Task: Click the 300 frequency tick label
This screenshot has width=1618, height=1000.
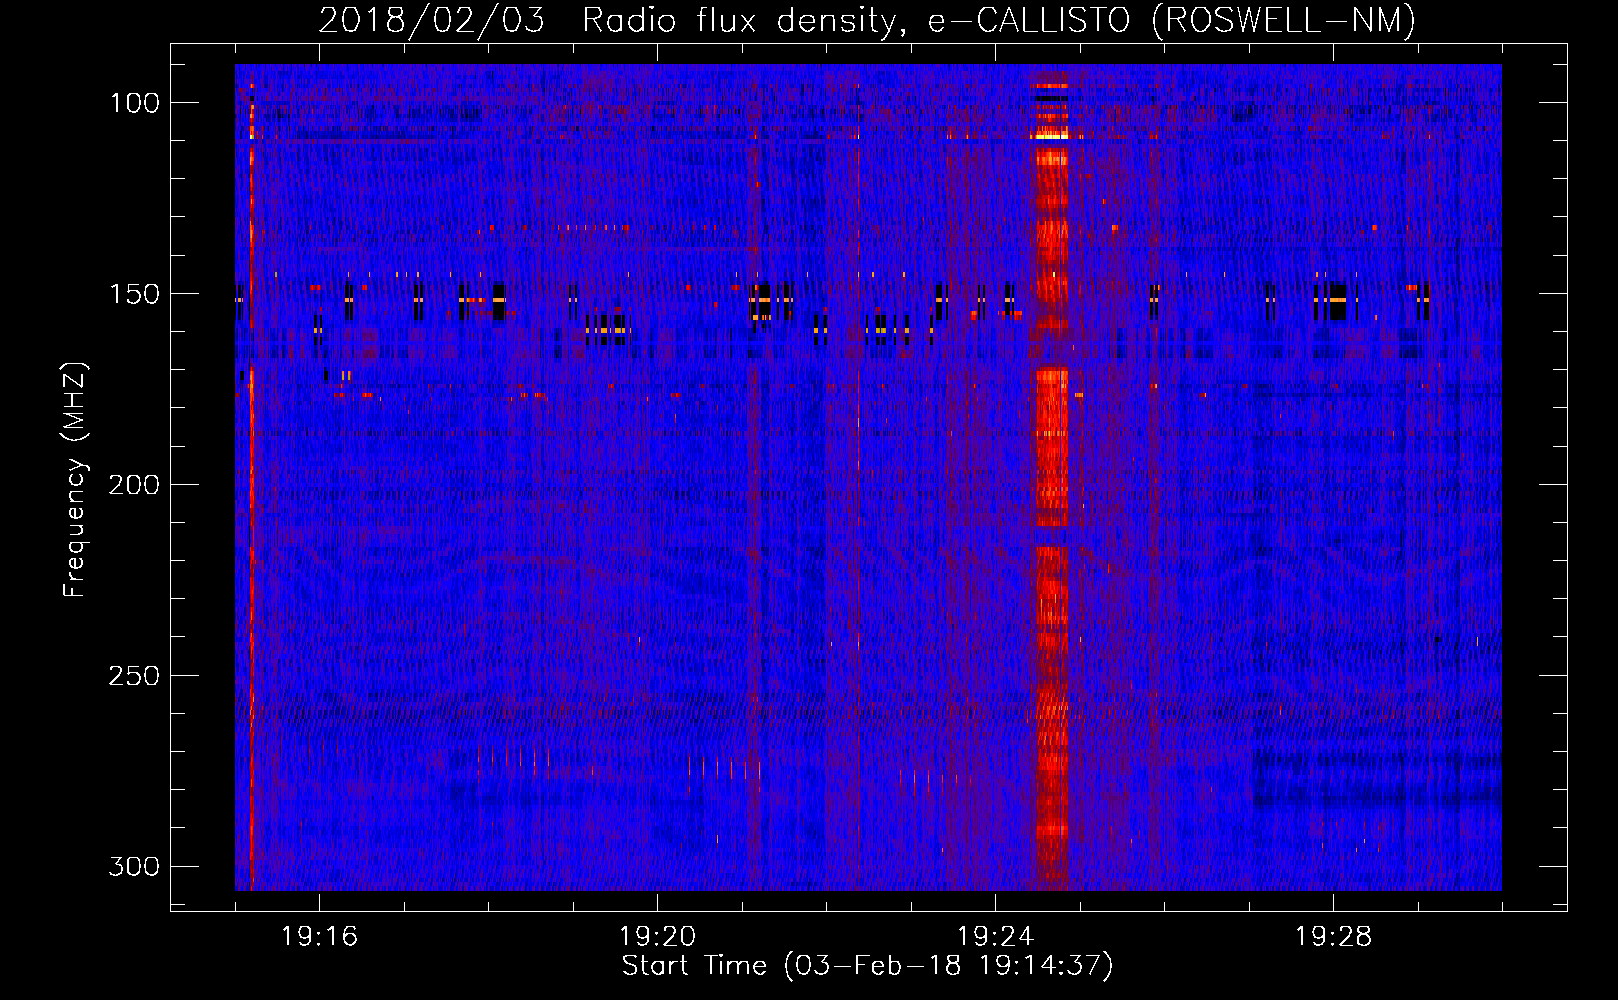Action: 134,866
